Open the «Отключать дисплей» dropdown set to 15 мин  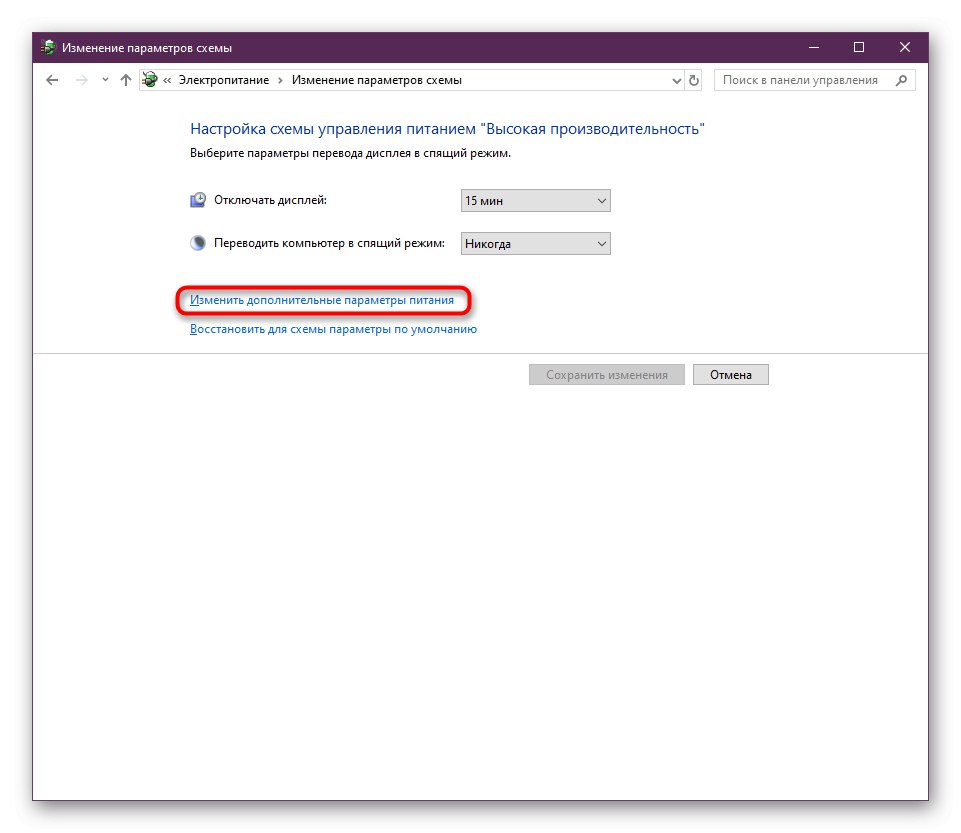536,200
